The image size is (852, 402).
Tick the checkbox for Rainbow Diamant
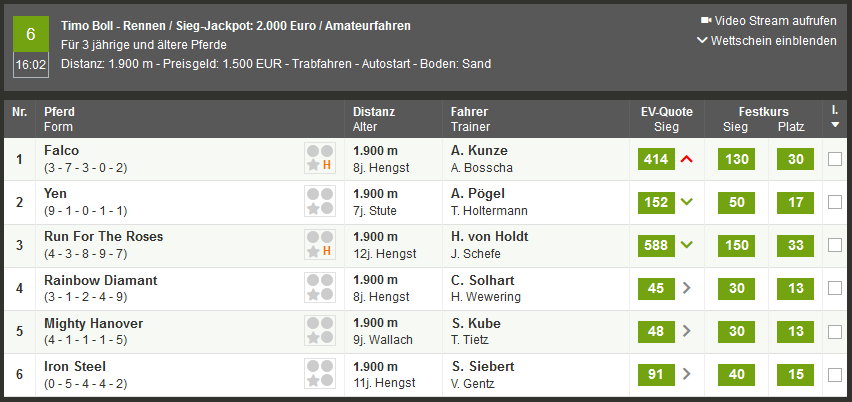click(x=835, y=288)
